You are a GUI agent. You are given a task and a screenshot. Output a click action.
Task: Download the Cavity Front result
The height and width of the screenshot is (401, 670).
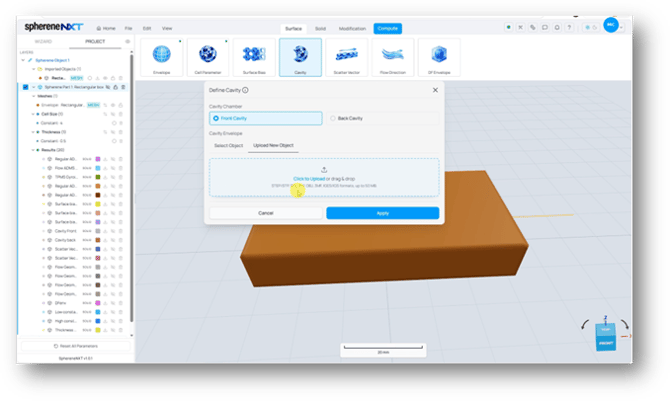106,231
